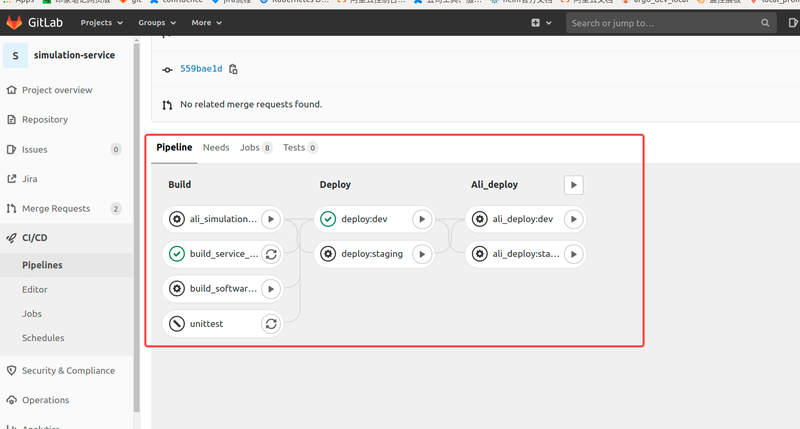Open Security & Compliance in sidebar

click(x=68, y=370)
